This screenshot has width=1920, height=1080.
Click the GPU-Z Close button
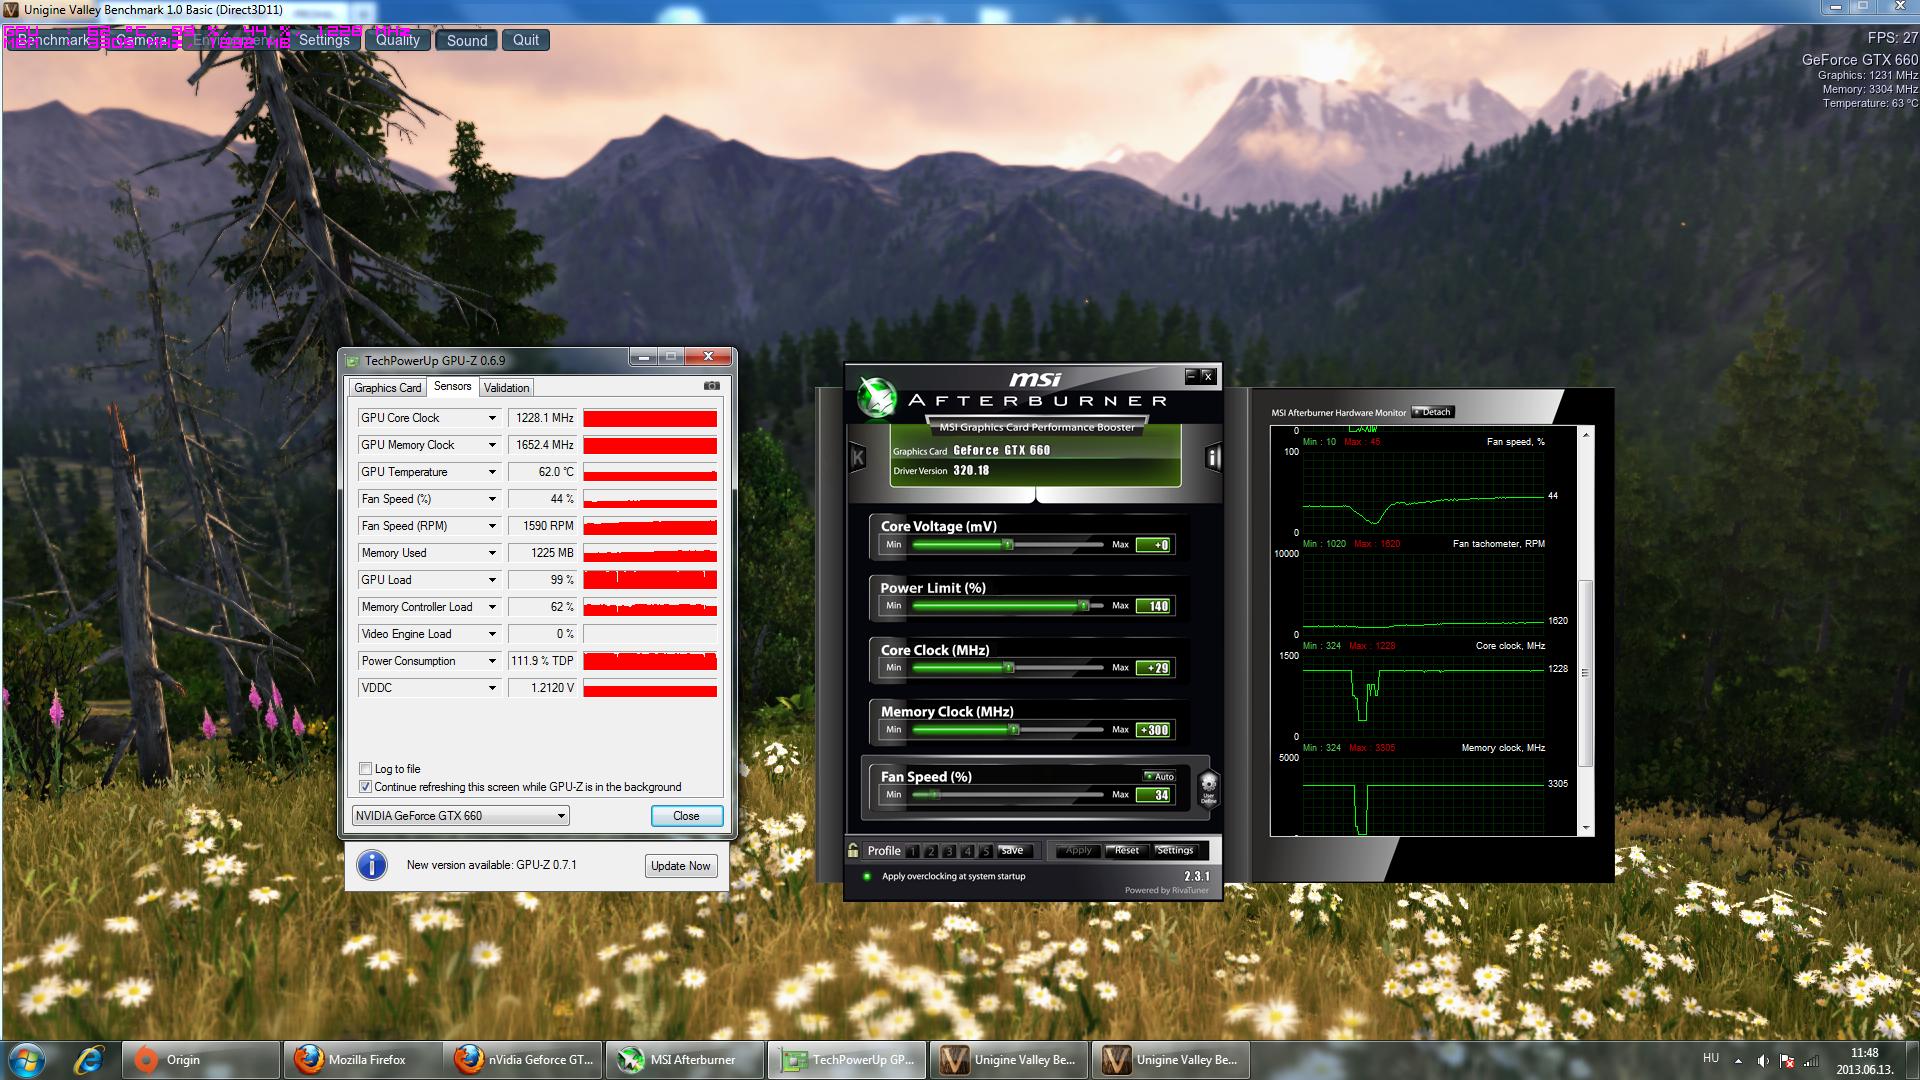(x=686, y=816)
